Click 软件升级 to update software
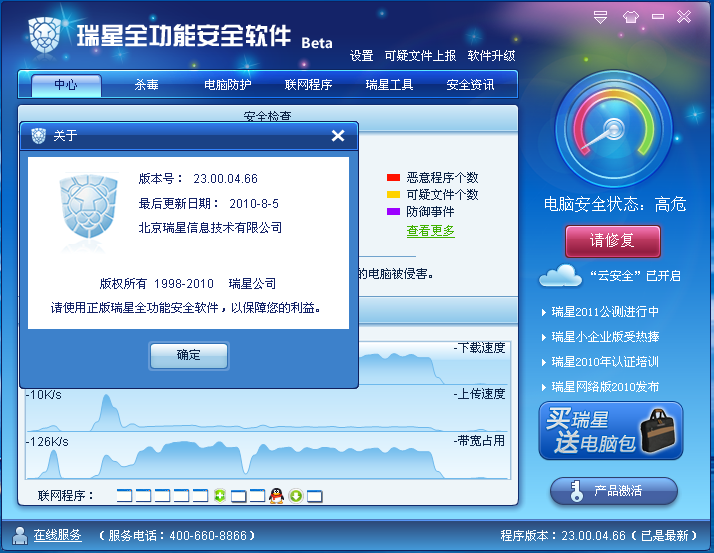Viewport: 714px width, 553px height. [x=491, y=56]
